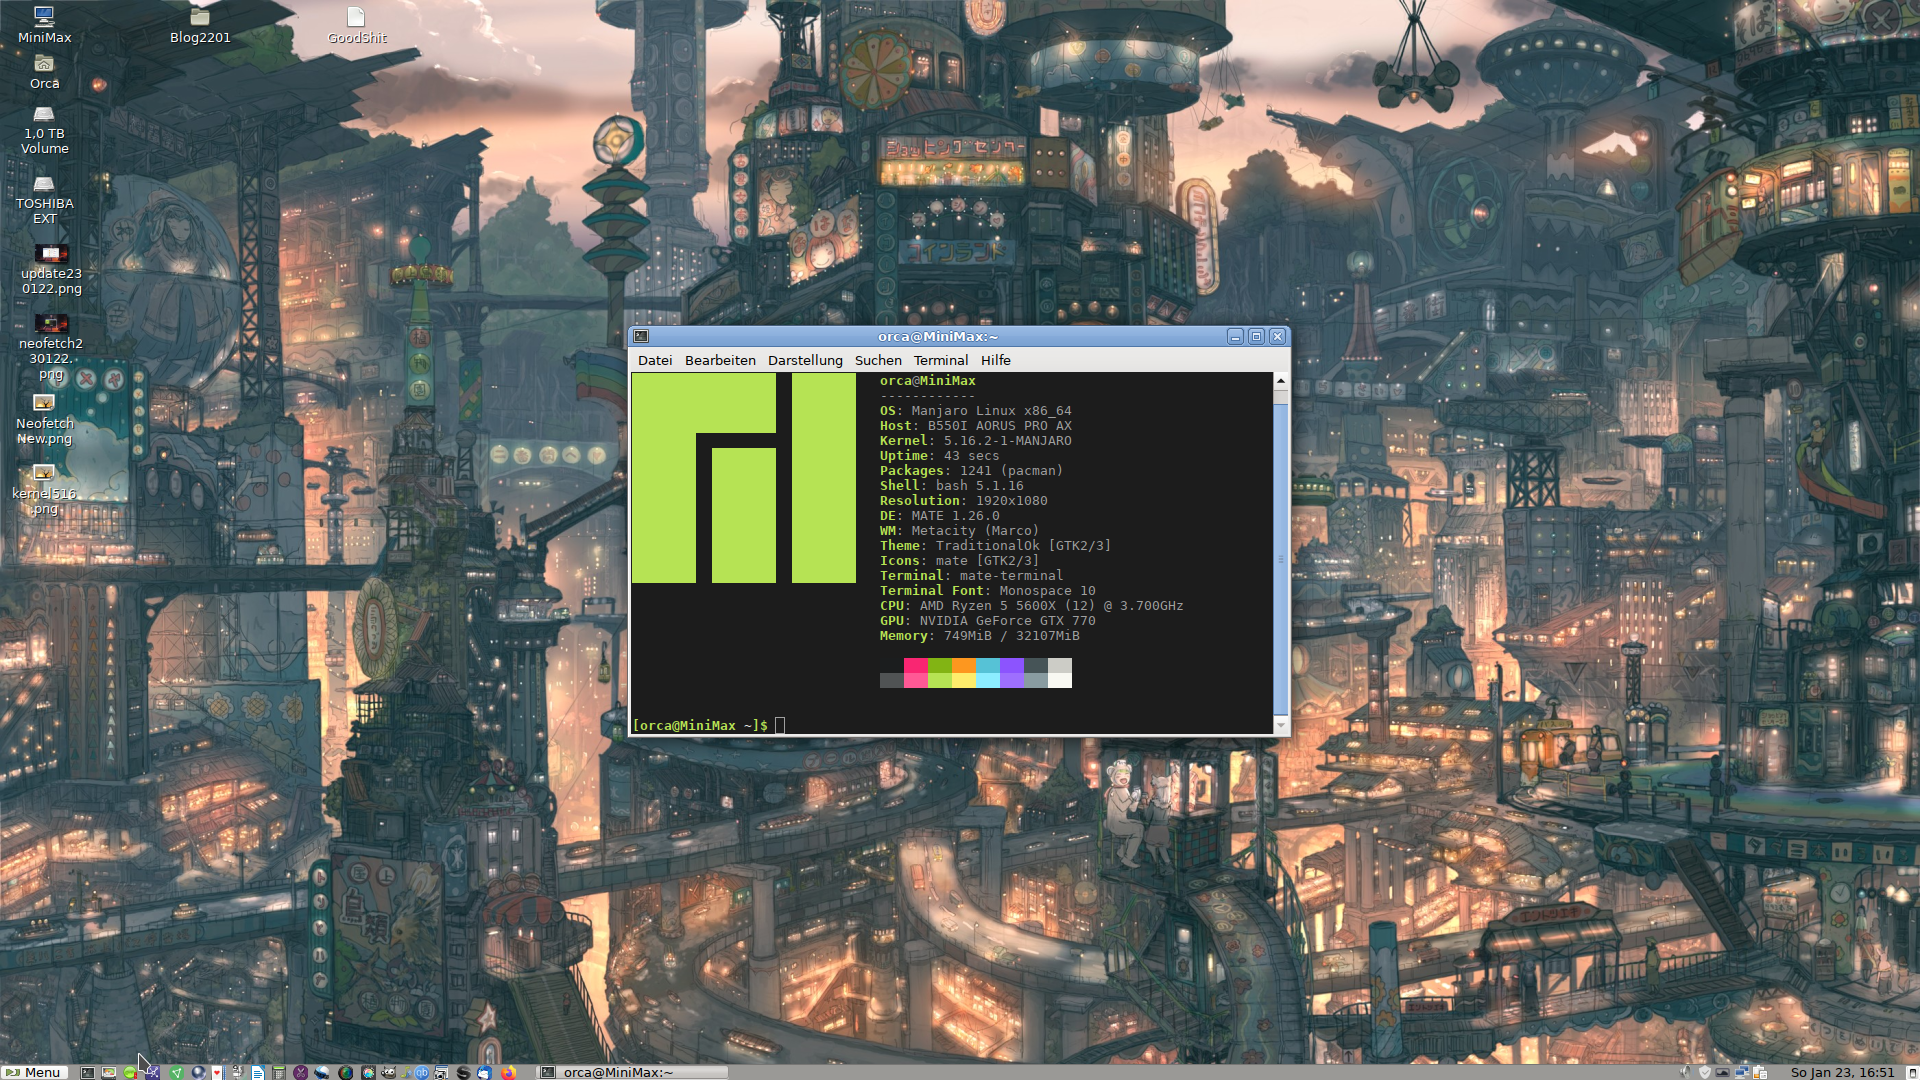Viewport: 1920px width, 1080px height.
Task: Open update230122.png image file
Action: pos(51,269)
